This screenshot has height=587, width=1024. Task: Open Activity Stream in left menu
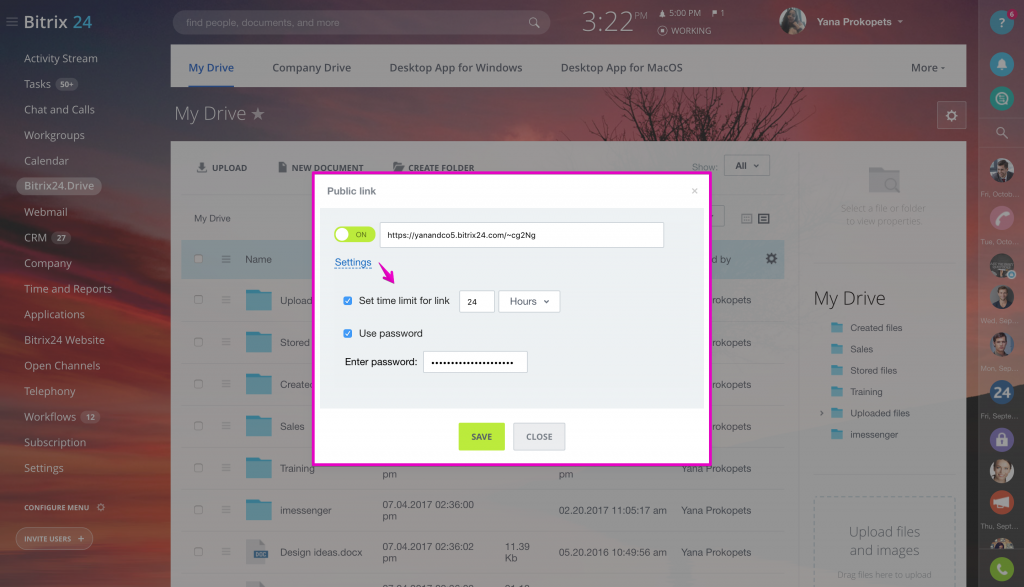coord(61,59)
